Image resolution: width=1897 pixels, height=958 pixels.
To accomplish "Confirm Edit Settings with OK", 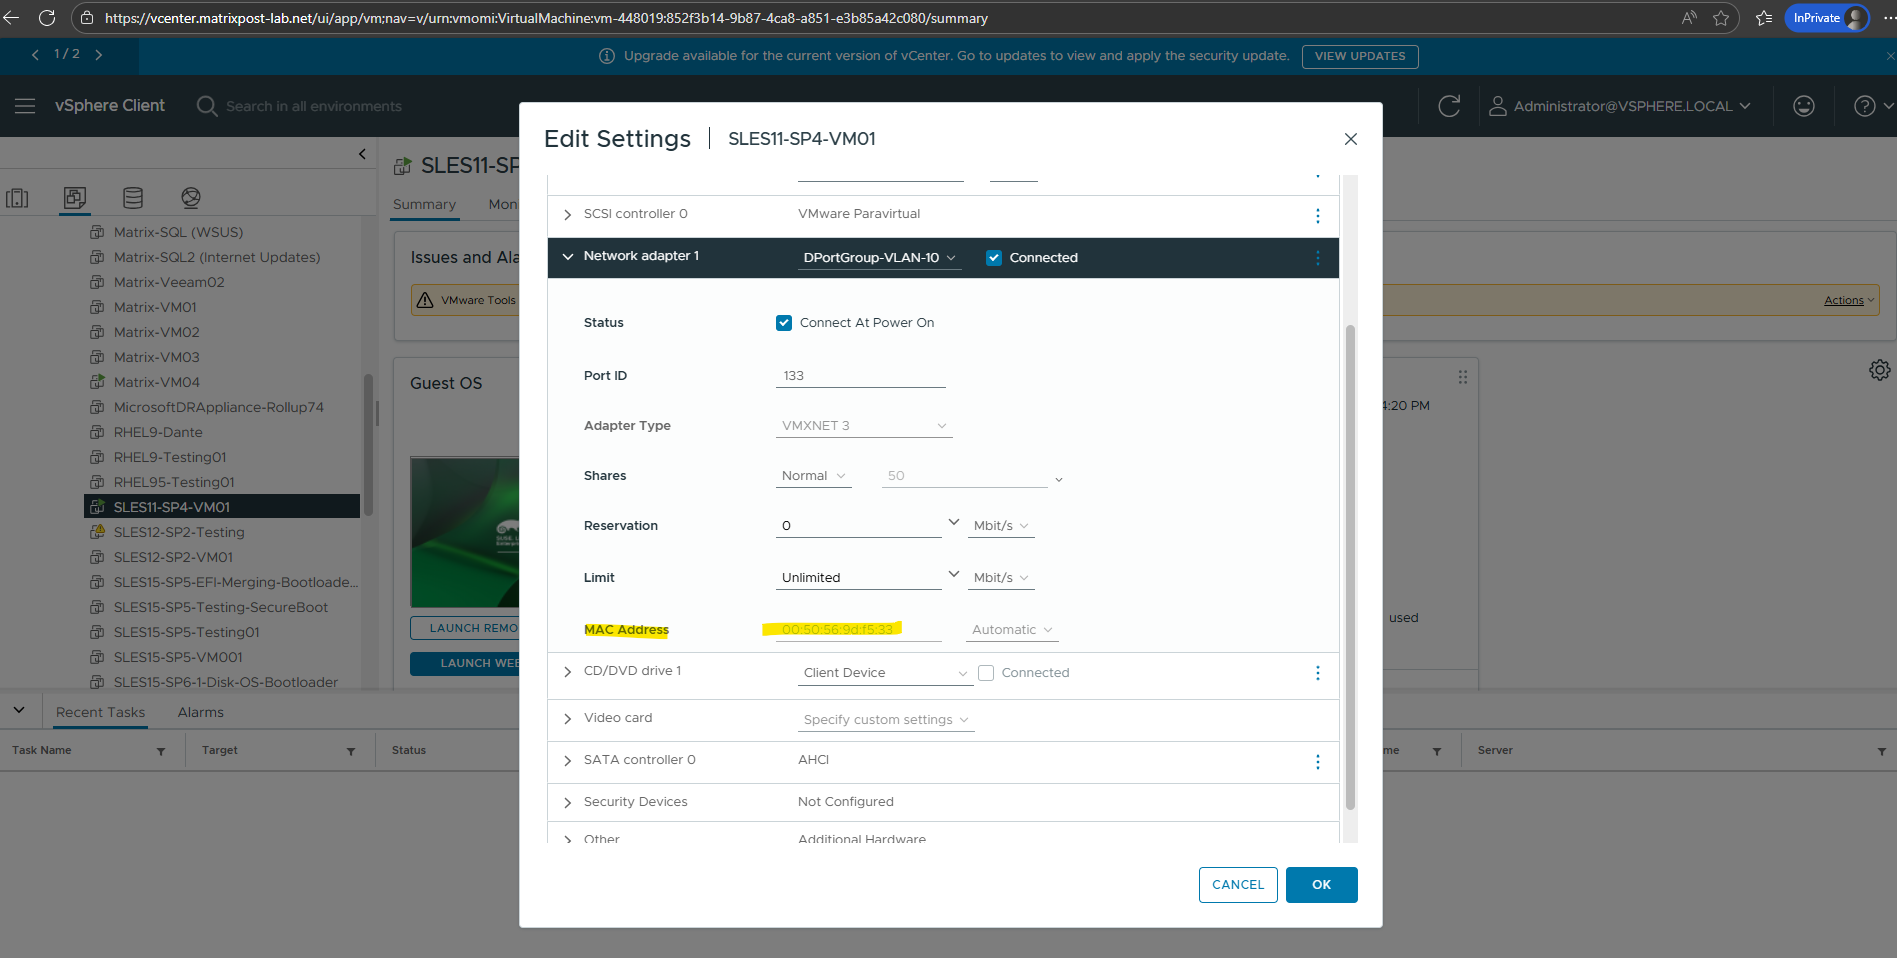I will click(x=1322, y=885).
